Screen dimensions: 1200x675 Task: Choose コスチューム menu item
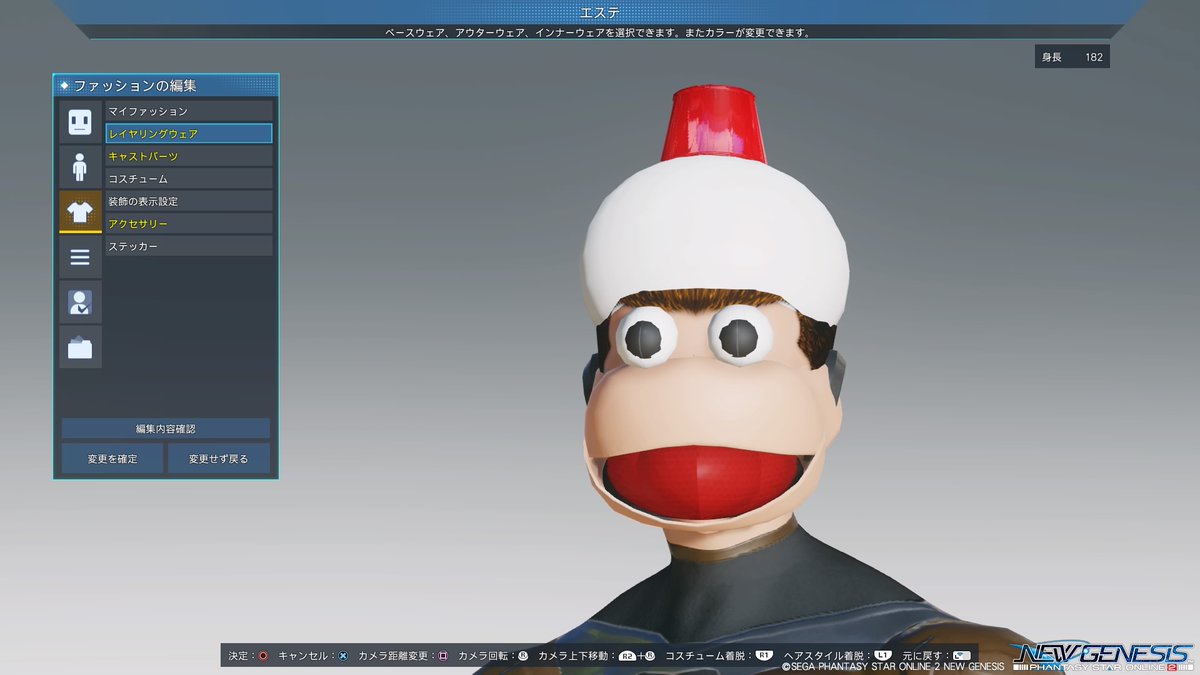(189, 178)
